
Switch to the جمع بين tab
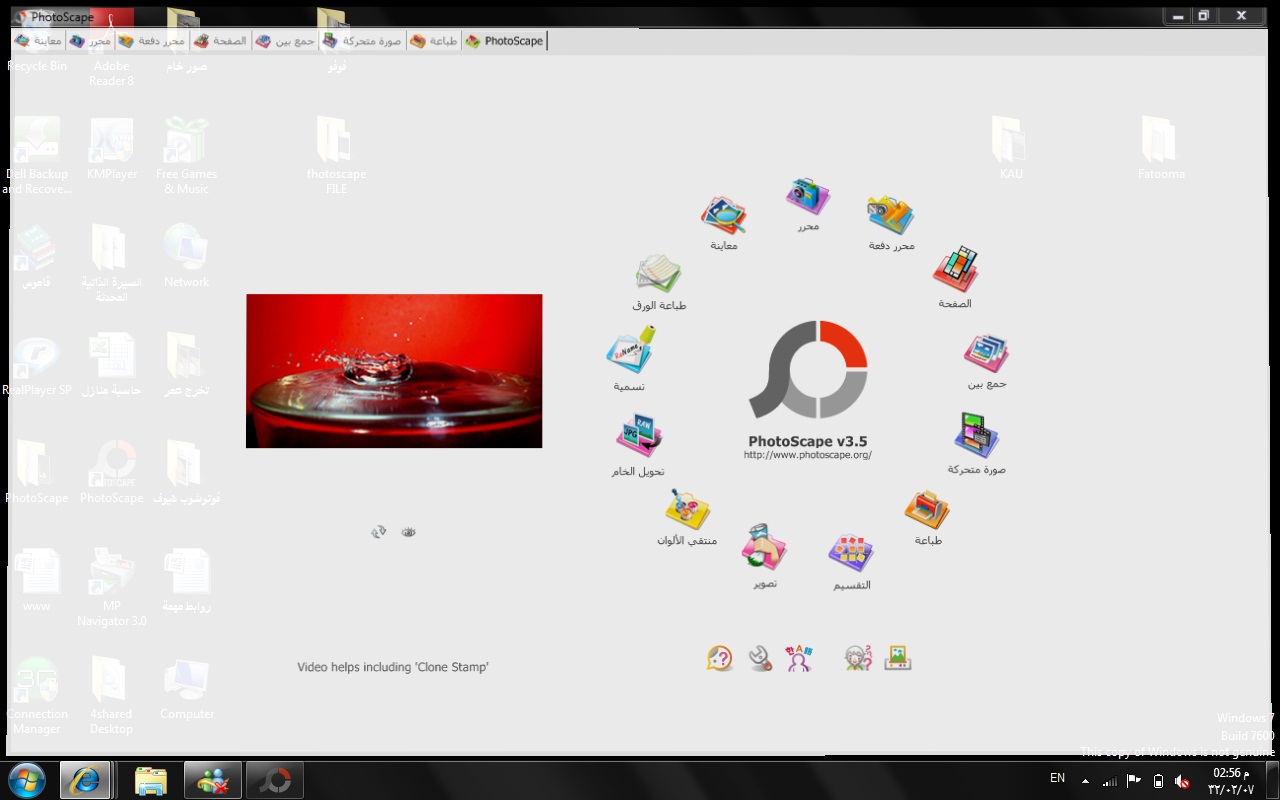pyautogui.click(x=285, y=41)
